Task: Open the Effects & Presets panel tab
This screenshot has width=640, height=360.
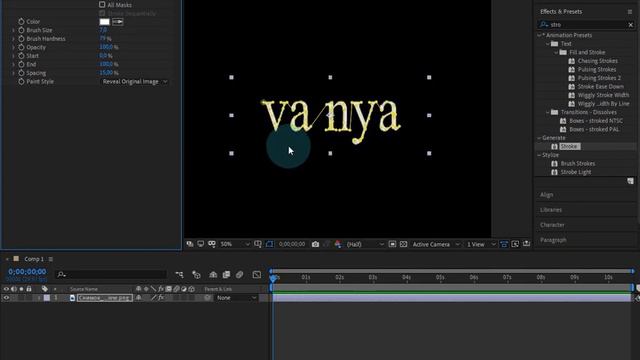Action: (x=561, y=12)
